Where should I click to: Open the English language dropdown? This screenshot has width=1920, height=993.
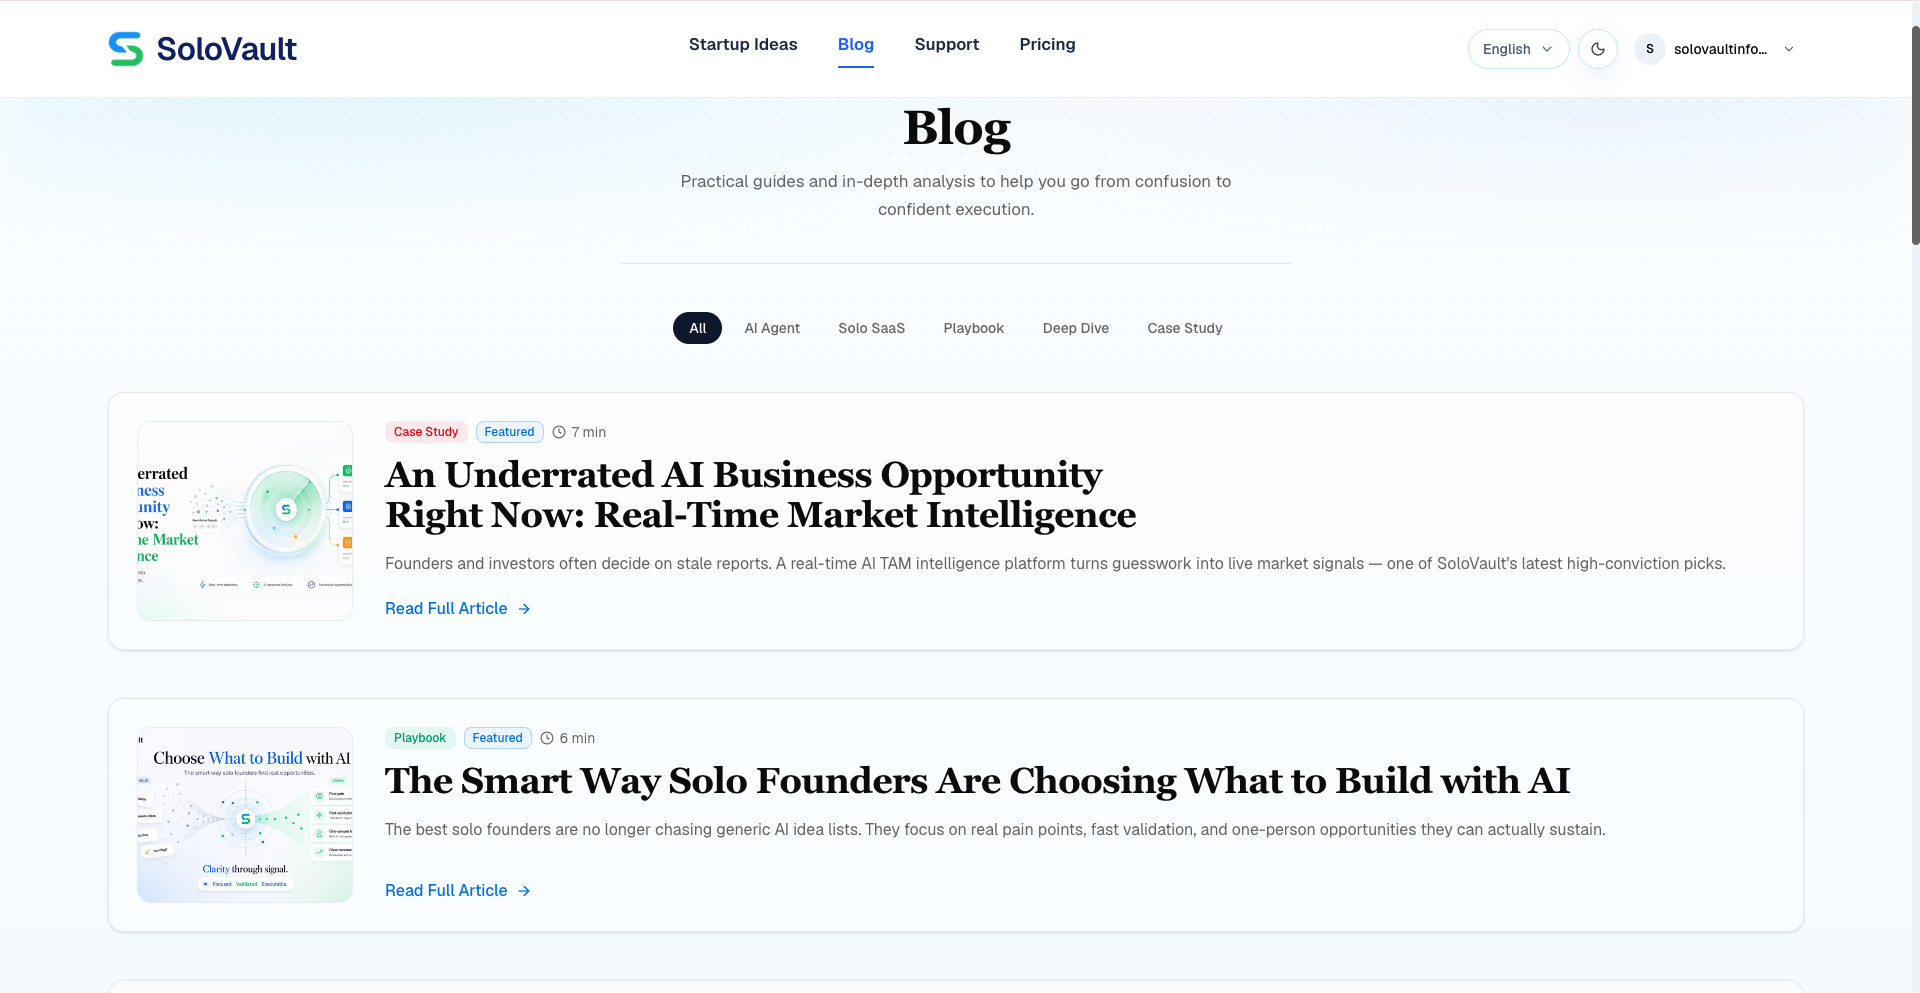point(1518,49)
